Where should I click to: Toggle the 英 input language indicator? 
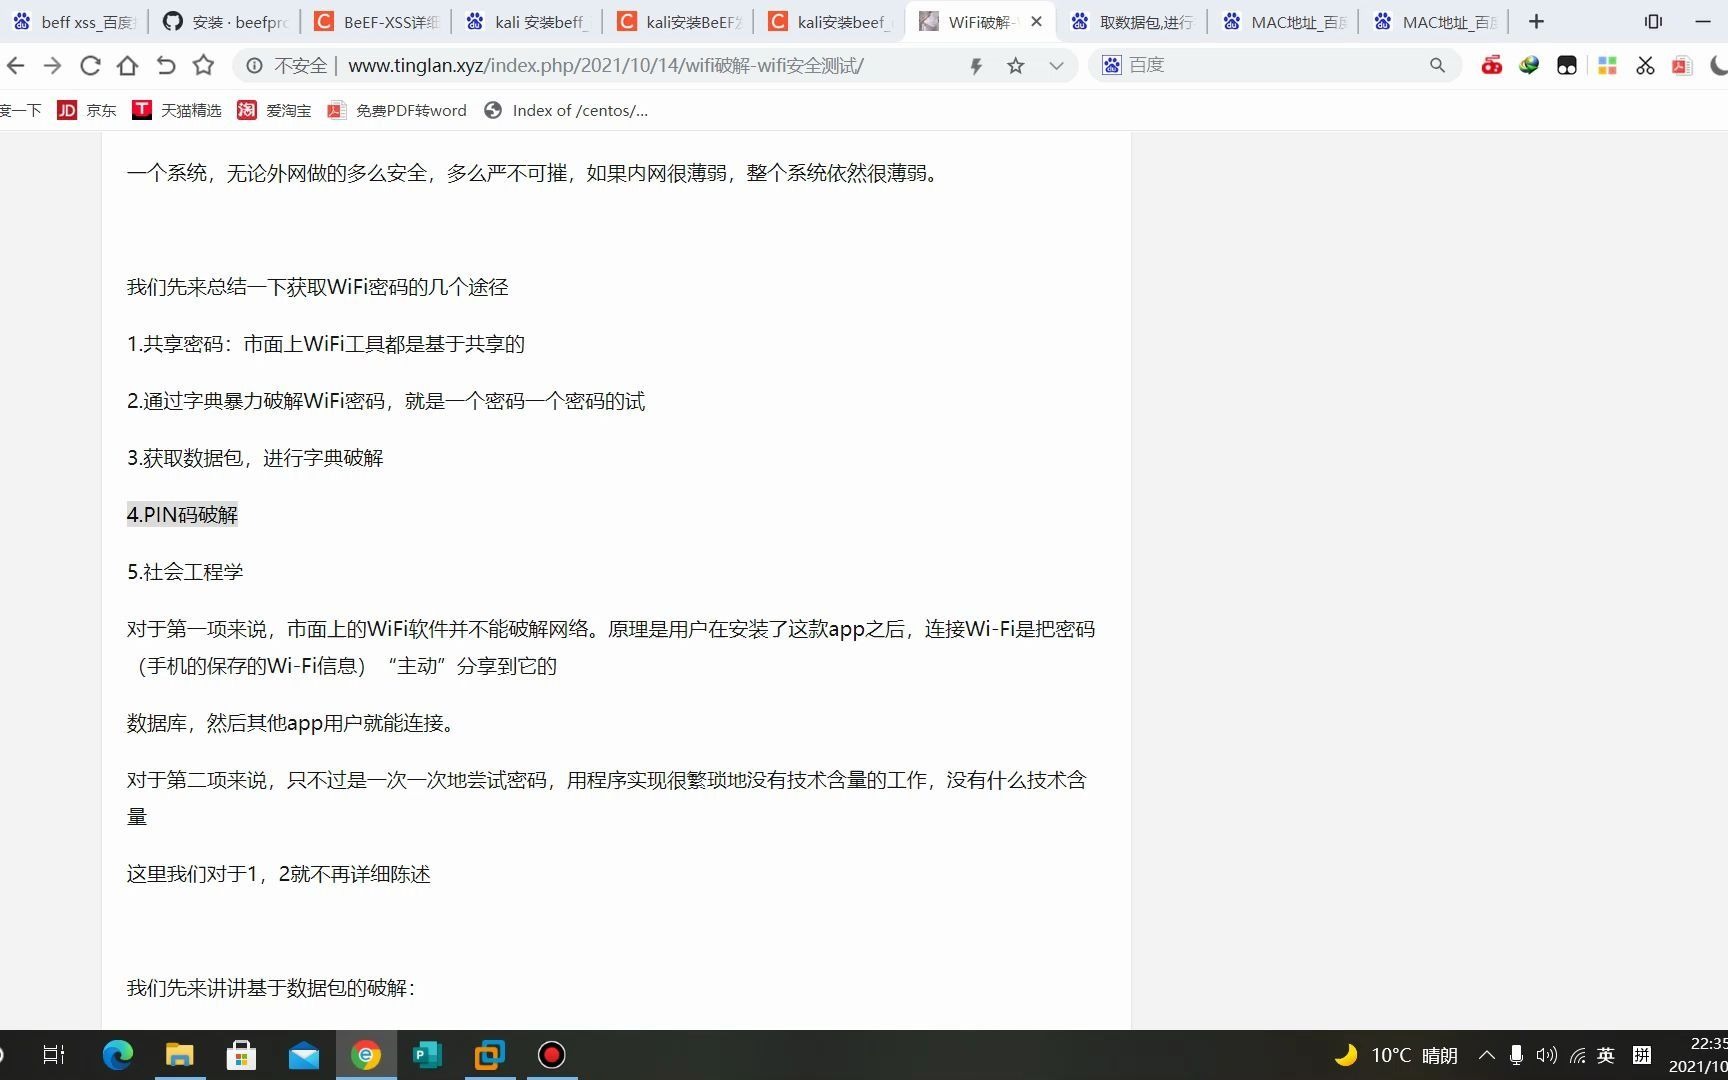1606,1055
